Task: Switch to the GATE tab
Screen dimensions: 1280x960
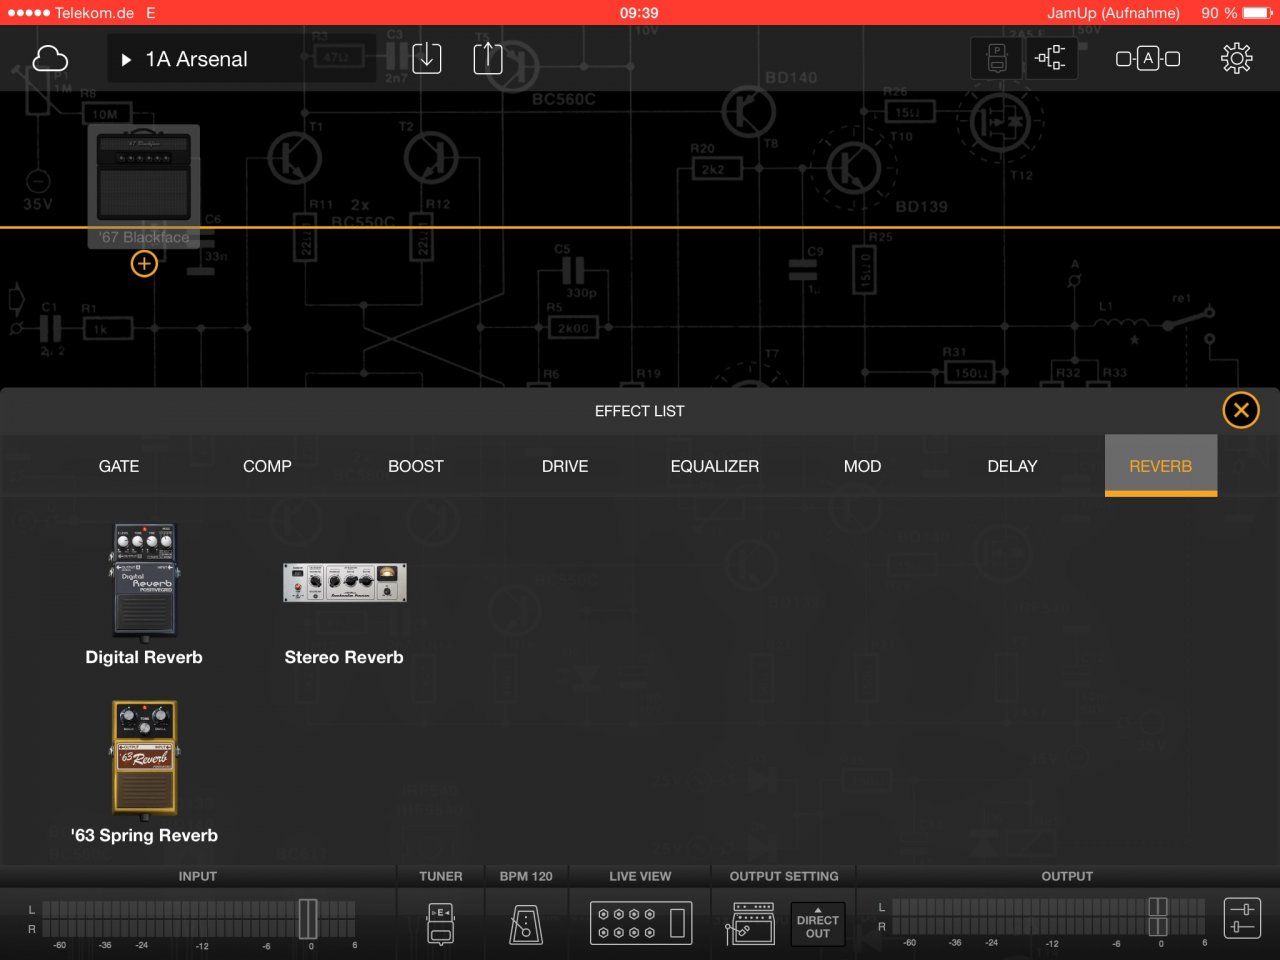Action: pyautogui.click(x=119, y=466)
